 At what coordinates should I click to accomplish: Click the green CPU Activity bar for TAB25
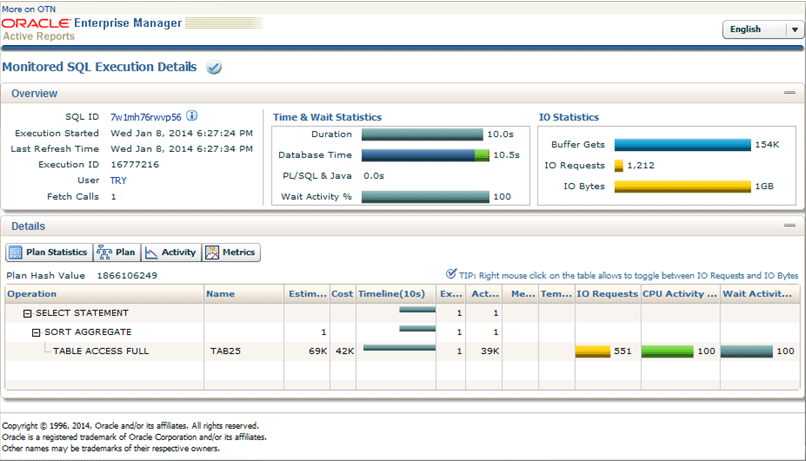(667, 352)
